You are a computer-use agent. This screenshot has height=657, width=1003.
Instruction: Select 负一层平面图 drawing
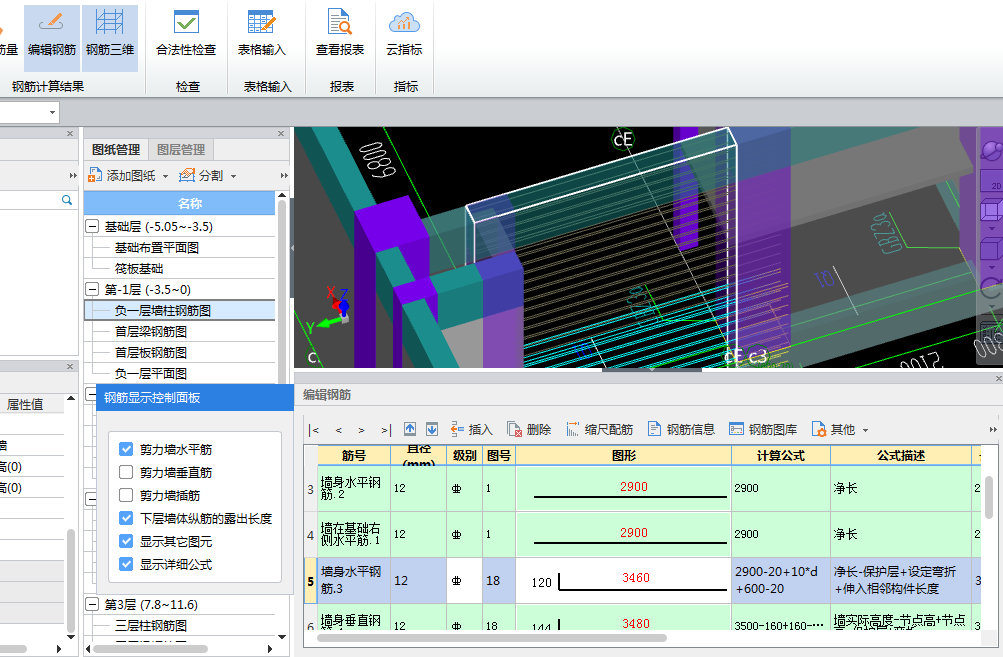pos(150,374)
